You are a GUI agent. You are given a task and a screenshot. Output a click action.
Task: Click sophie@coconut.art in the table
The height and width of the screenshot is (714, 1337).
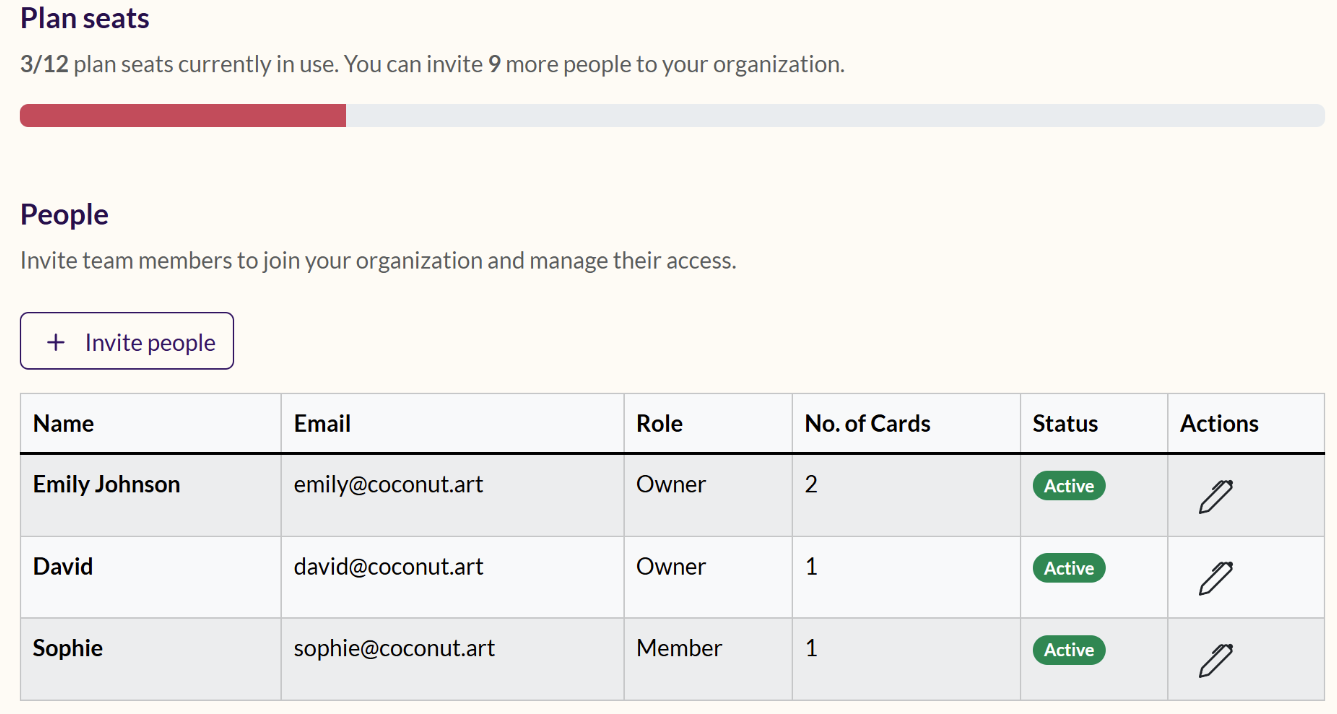(x=394, y=649)
